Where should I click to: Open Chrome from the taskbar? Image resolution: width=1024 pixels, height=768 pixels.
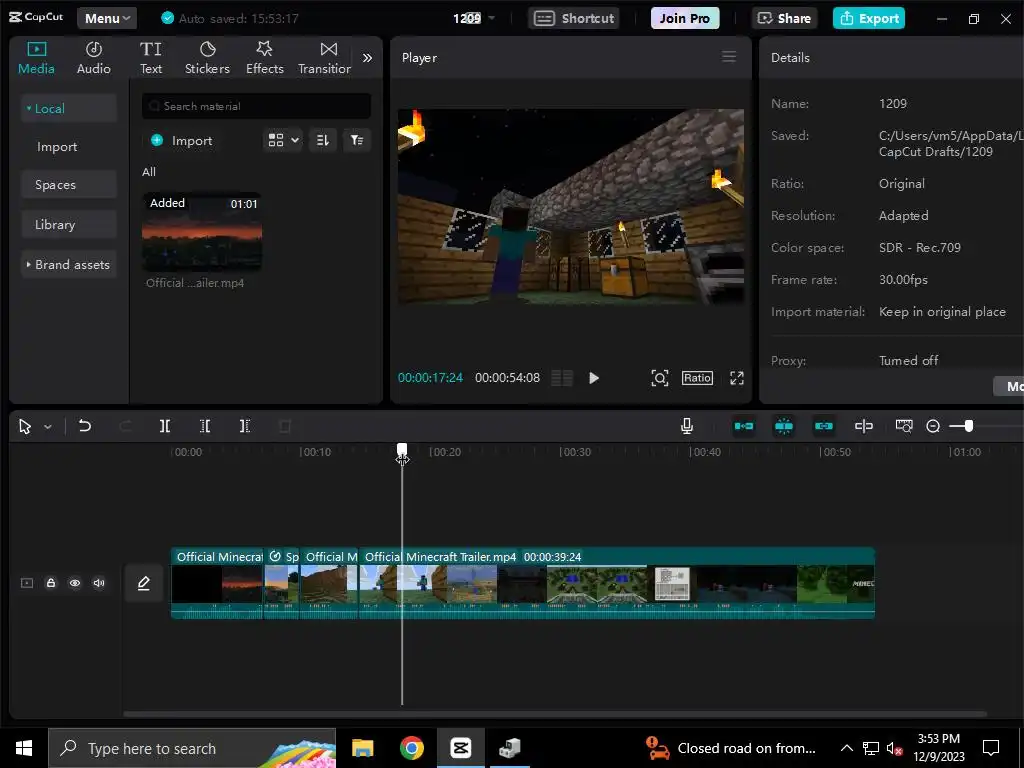pyautogui.click(x=411, y=748)
